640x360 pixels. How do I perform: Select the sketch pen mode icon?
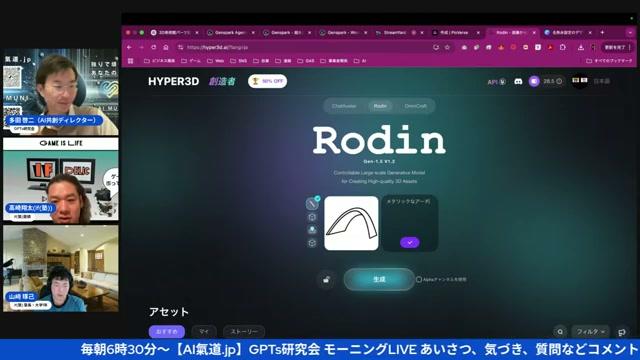pos(312,203)
